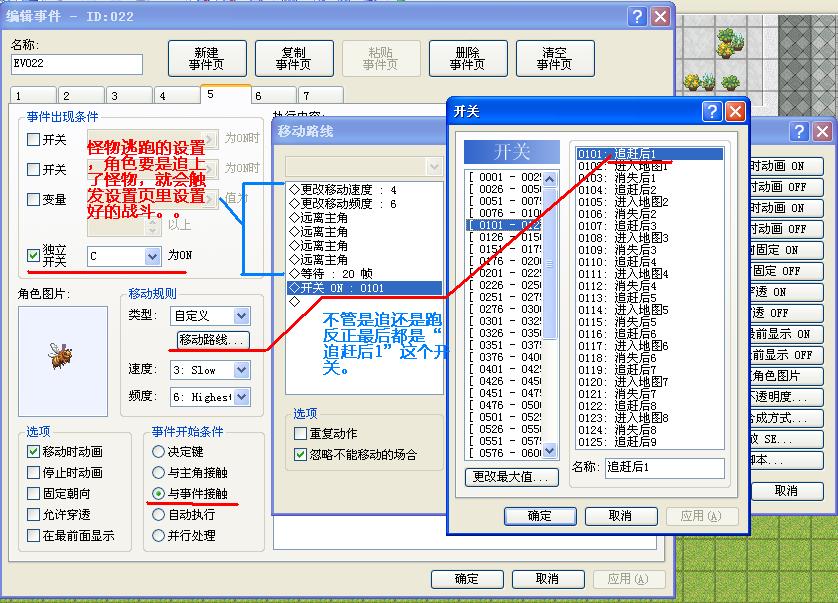Uncheck the 独立开关 condition checkbox
The height and width of the screenshot is (603, 838).
tap(33, 255)
